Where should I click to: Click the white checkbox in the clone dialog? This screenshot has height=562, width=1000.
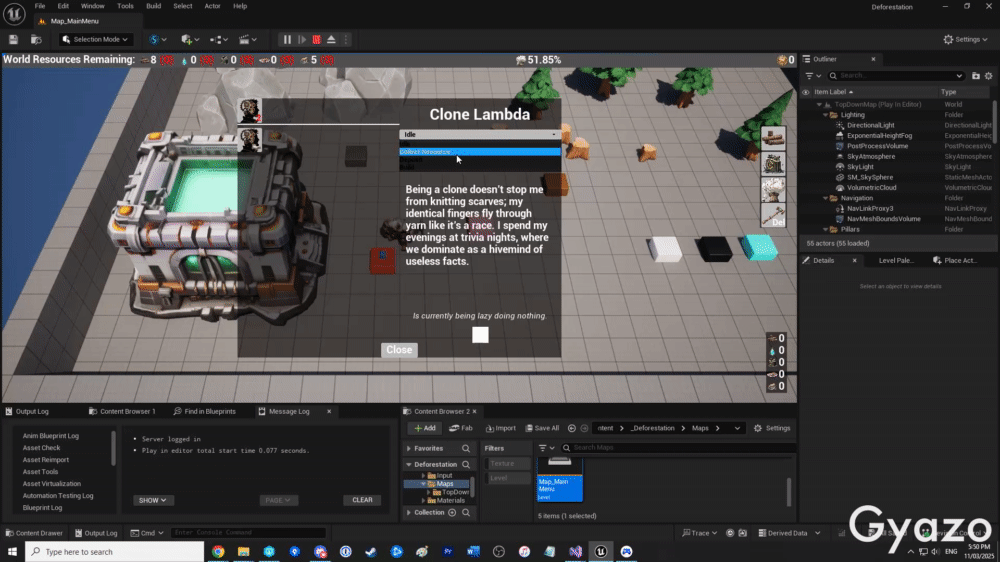[x=480, y=335]
